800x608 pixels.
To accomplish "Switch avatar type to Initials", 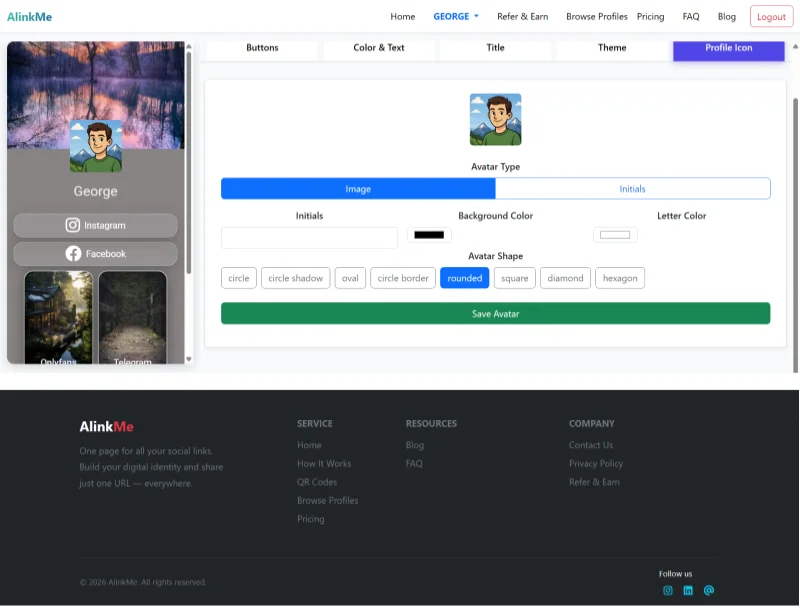I will (x=633, y=188).
